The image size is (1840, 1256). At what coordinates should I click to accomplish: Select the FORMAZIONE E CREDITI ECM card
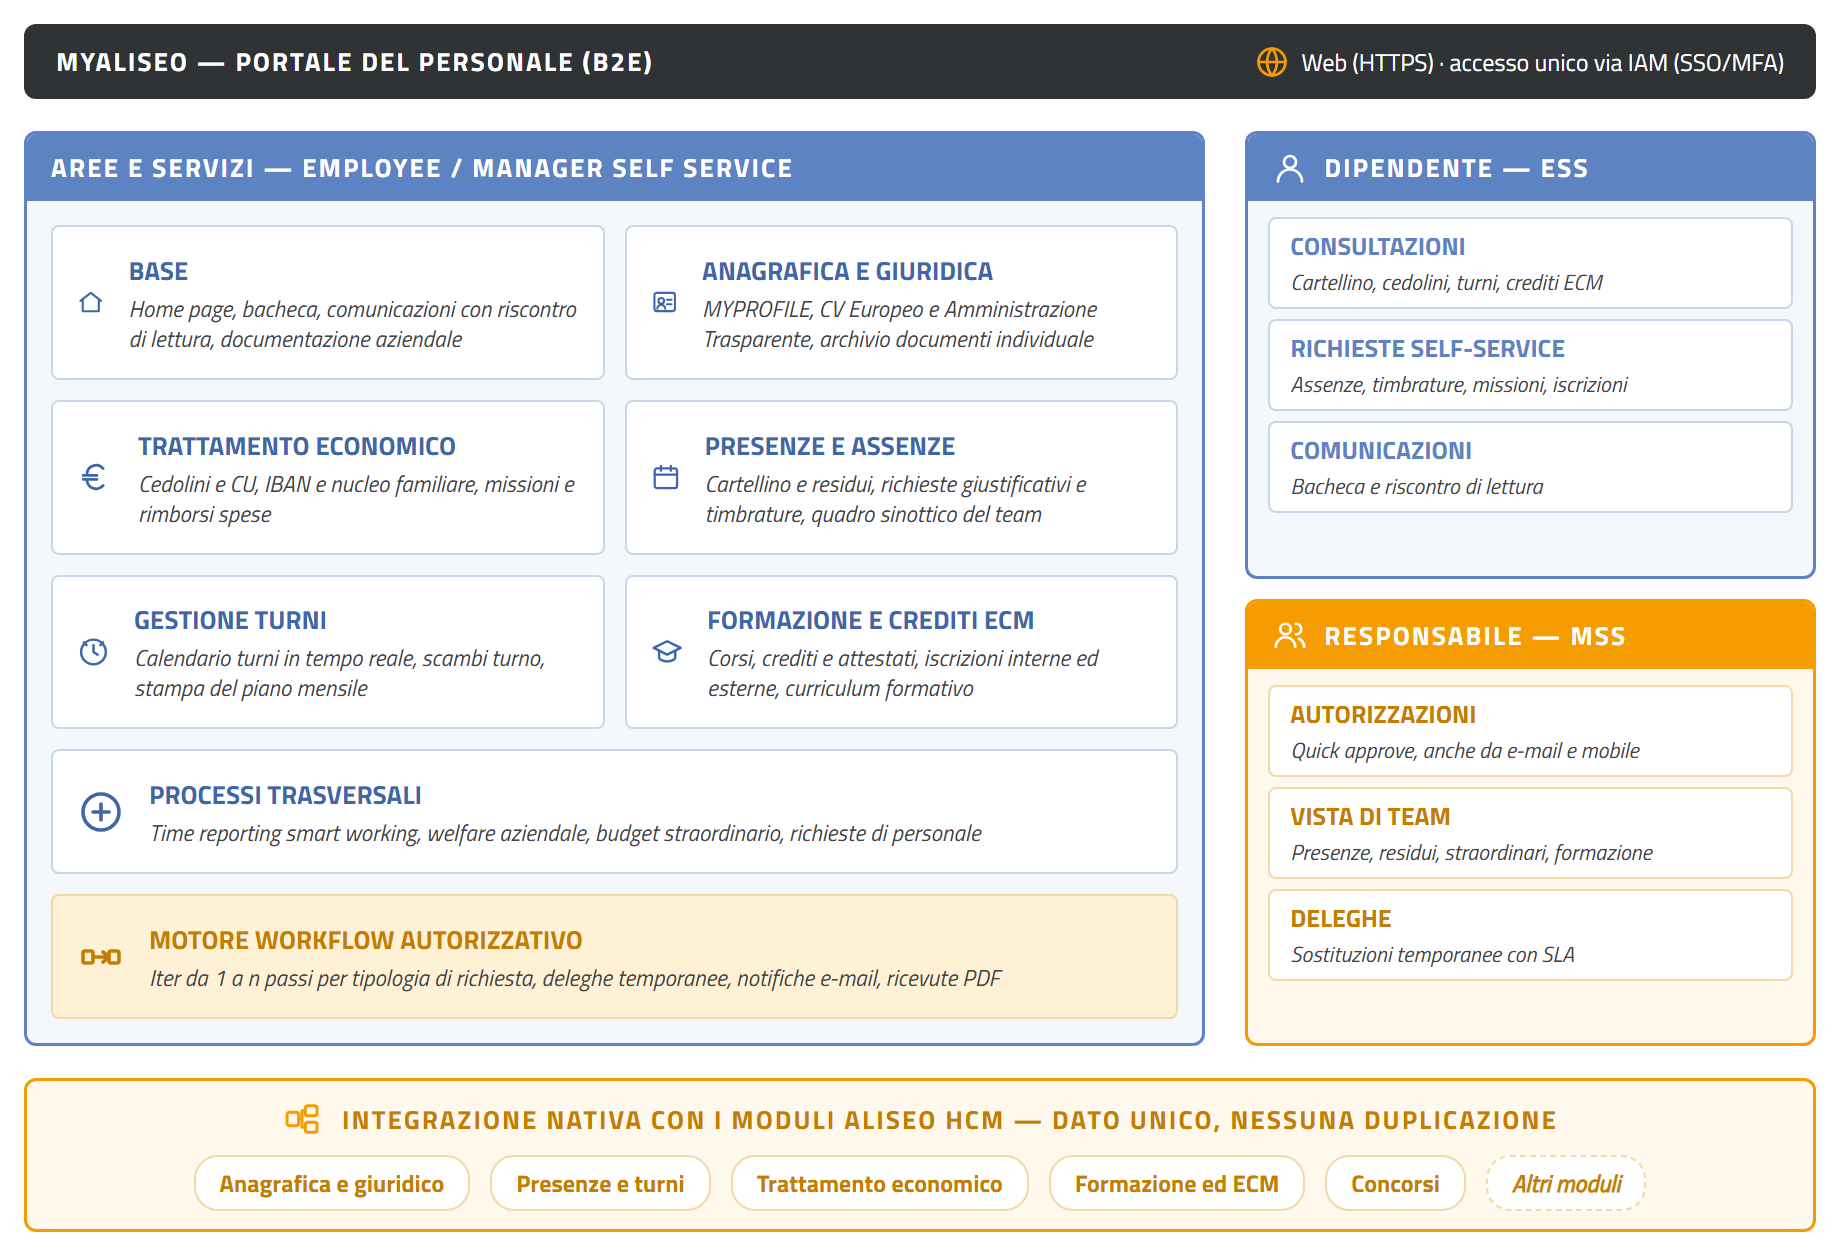coord(901,652)
